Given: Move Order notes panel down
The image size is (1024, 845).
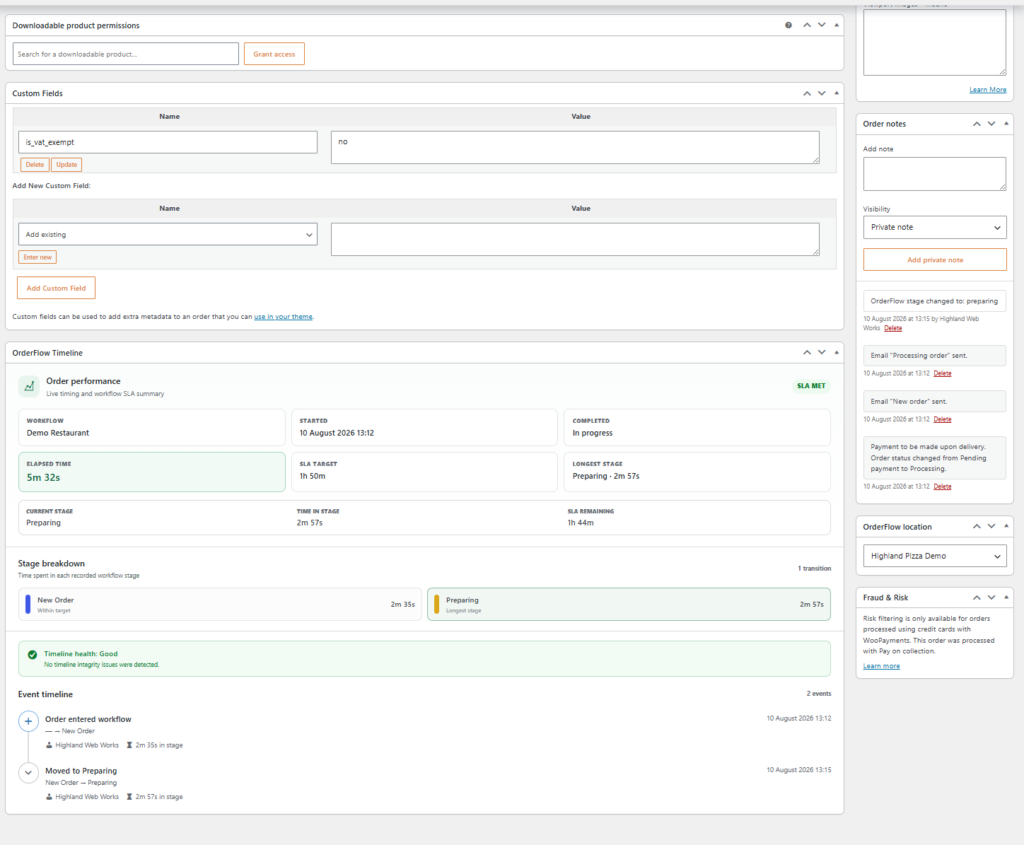Looking at the screenshot, I should tap(991, 124).
